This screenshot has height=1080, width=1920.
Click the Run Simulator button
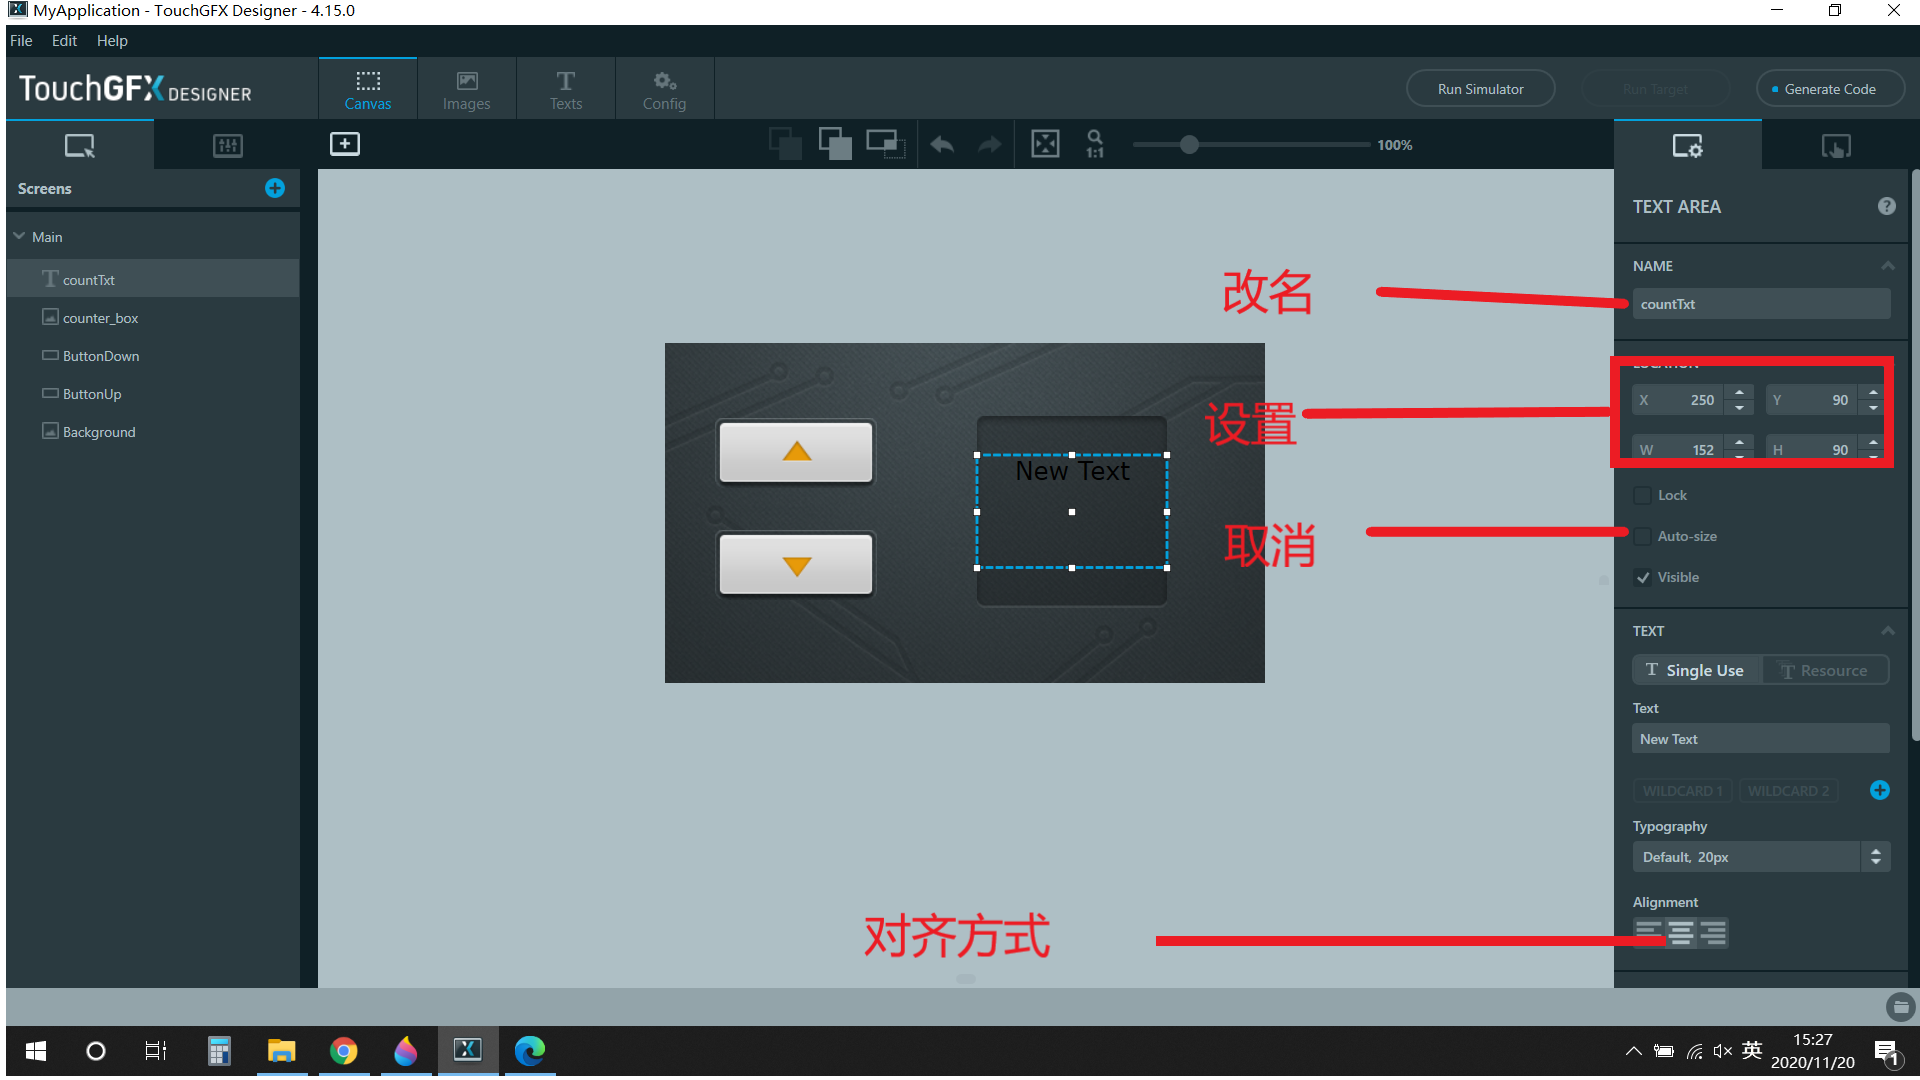click(1480, 88)
